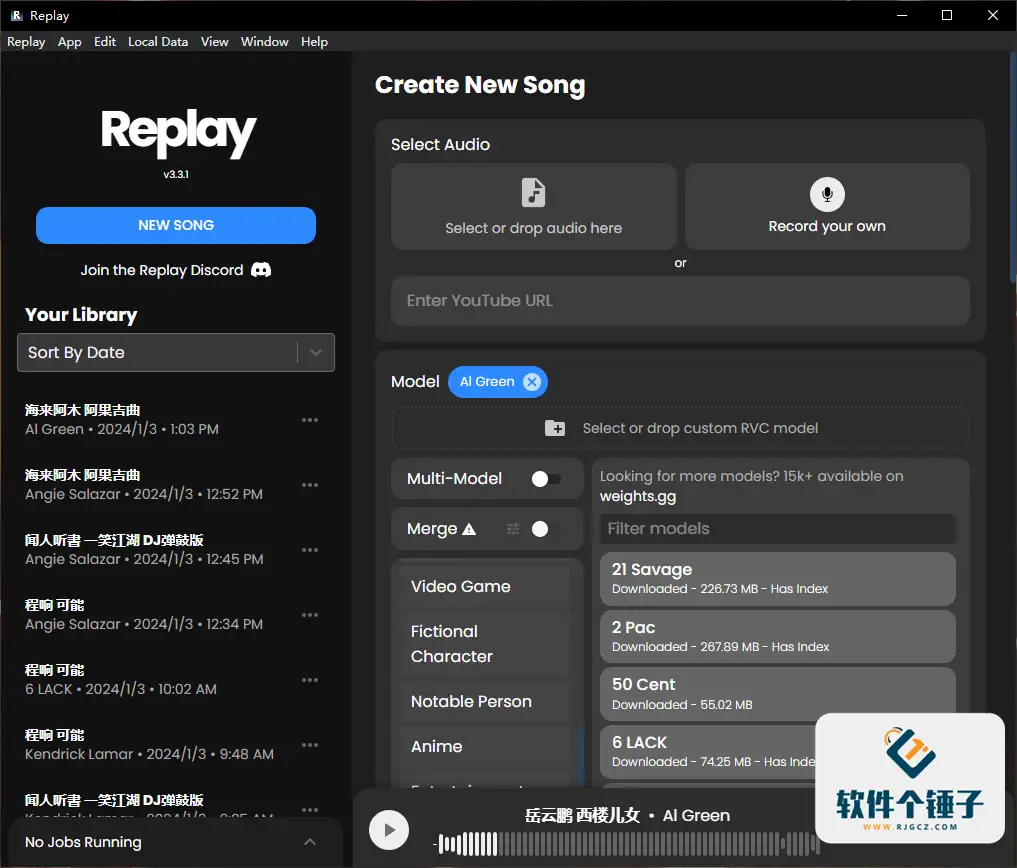The width and height of the screenshot is (1017, 868).
Task: Select the Fictional Character category
Action: click(484, 644)
